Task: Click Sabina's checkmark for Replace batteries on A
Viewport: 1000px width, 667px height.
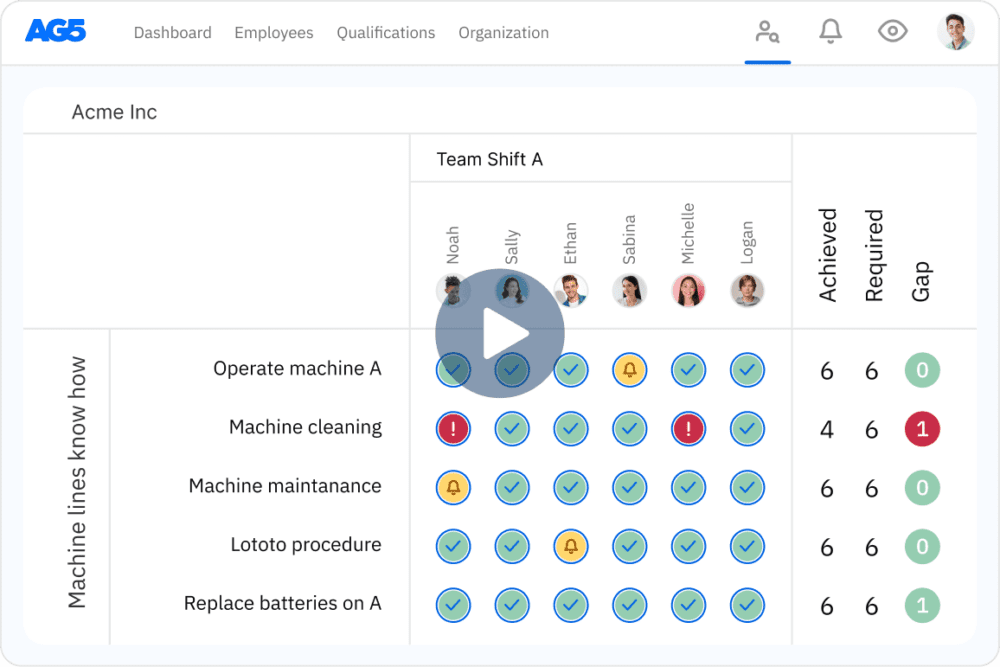Action: [629, 605]
